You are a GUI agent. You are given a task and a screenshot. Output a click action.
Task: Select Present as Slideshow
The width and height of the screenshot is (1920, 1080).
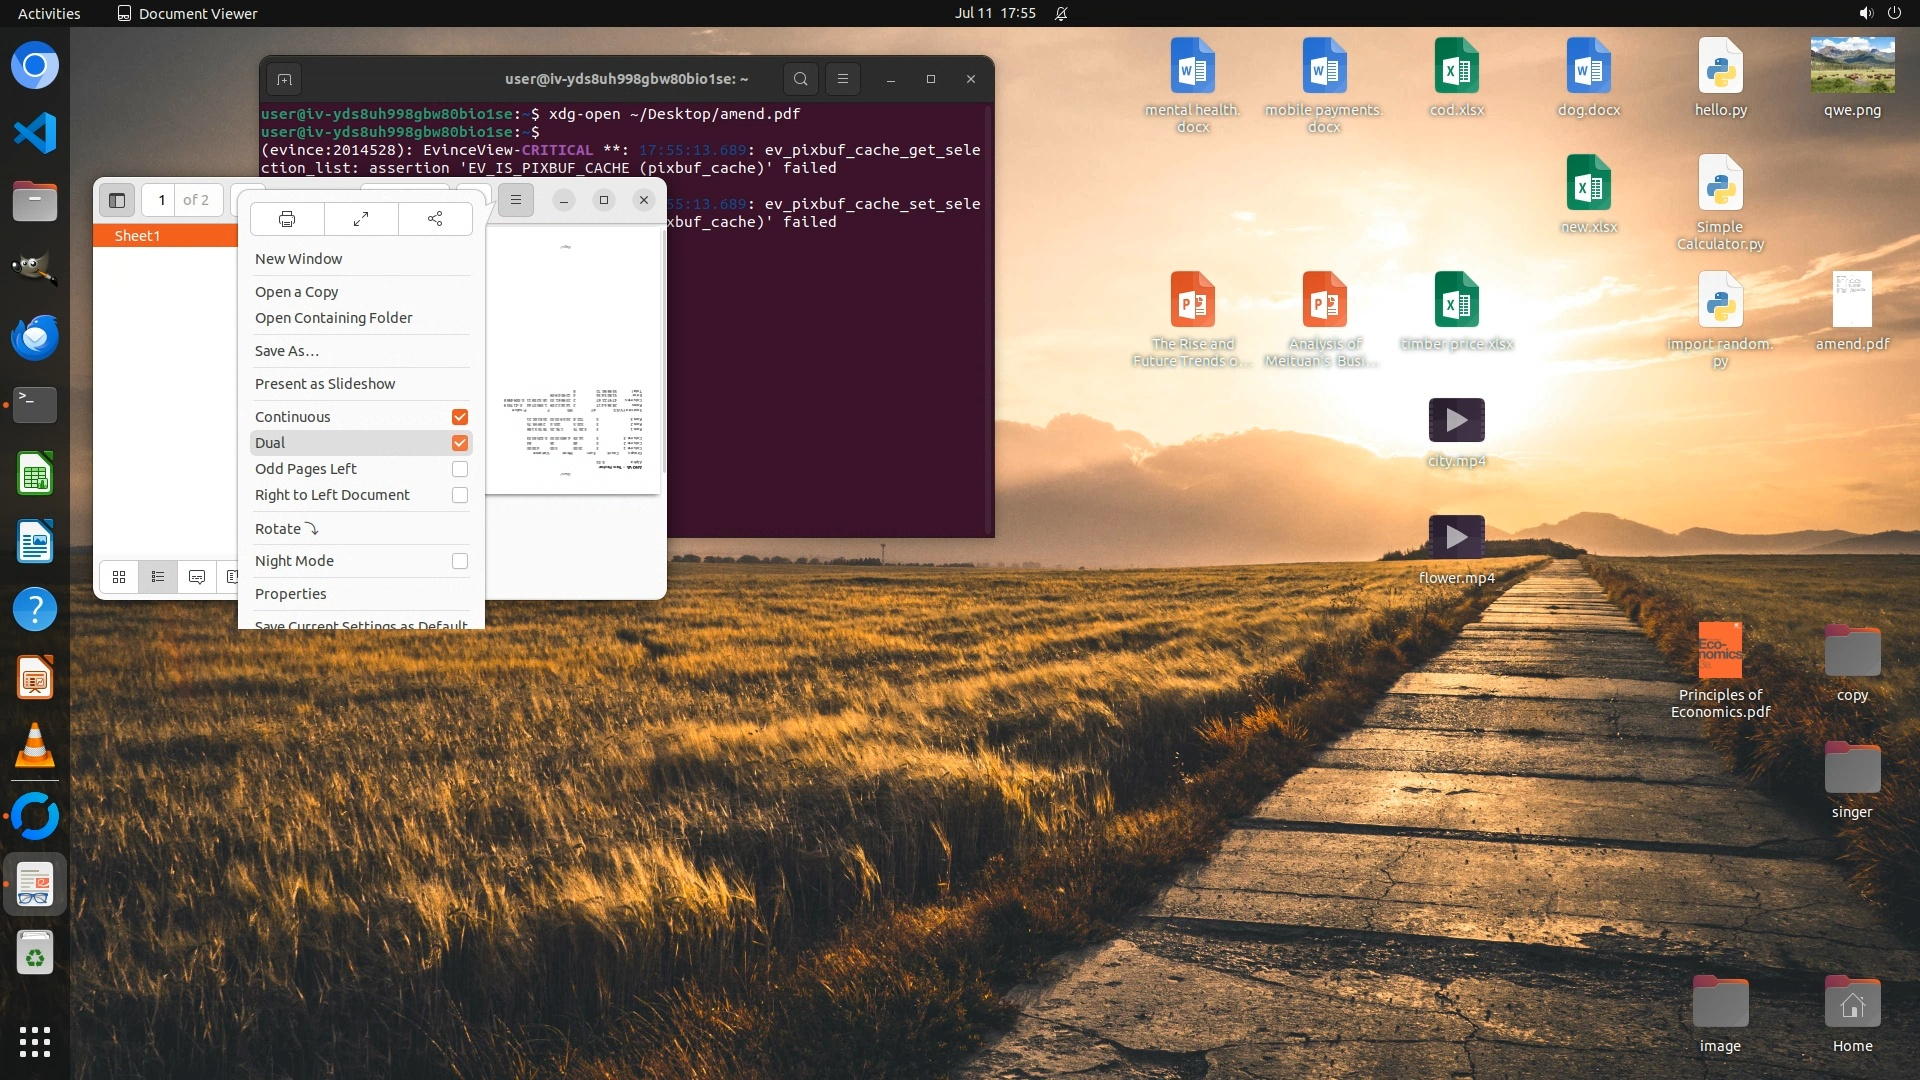325,384
